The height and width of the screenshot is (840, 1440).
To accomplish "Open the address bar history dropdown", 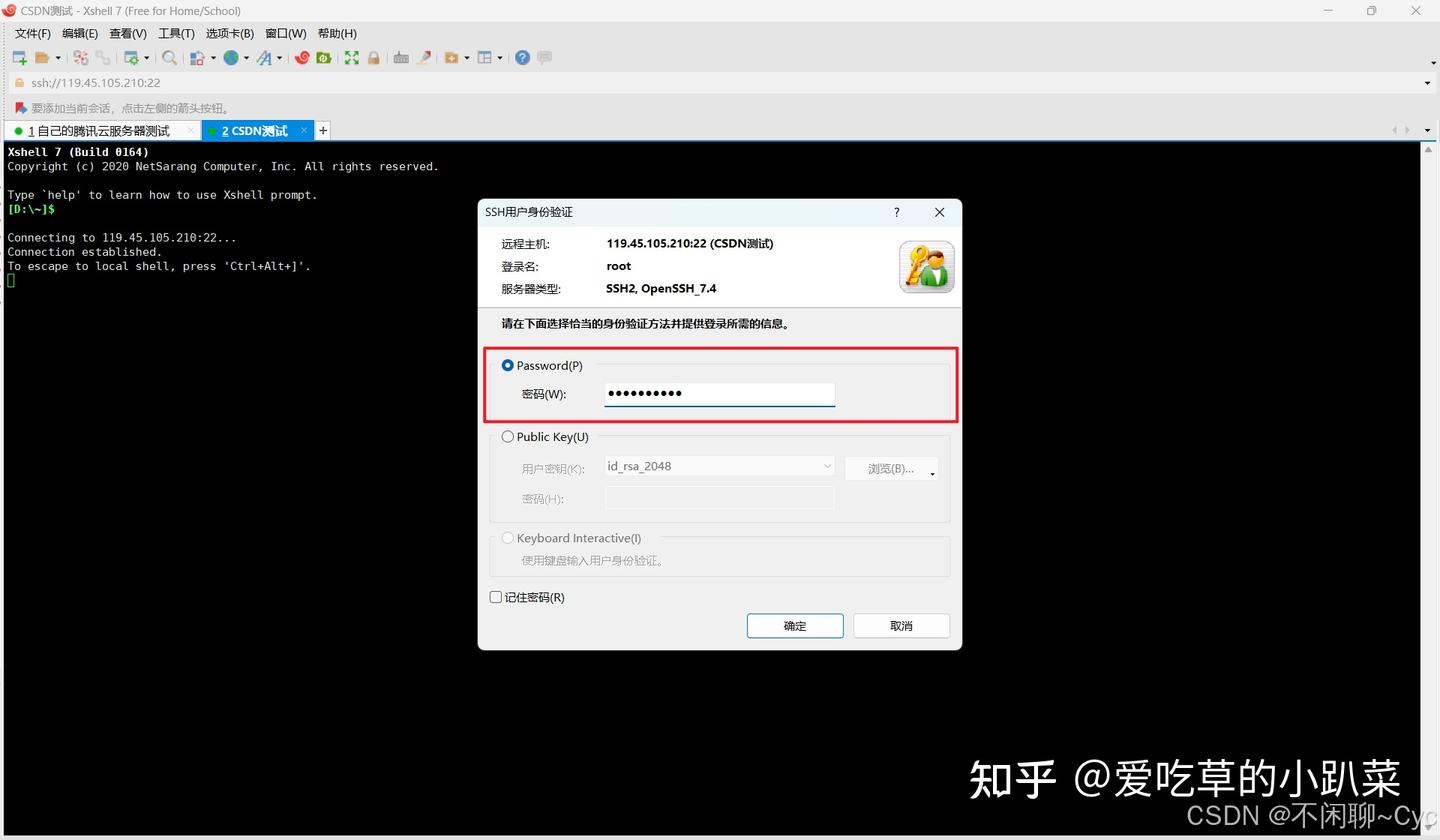I will point(1427,83).
